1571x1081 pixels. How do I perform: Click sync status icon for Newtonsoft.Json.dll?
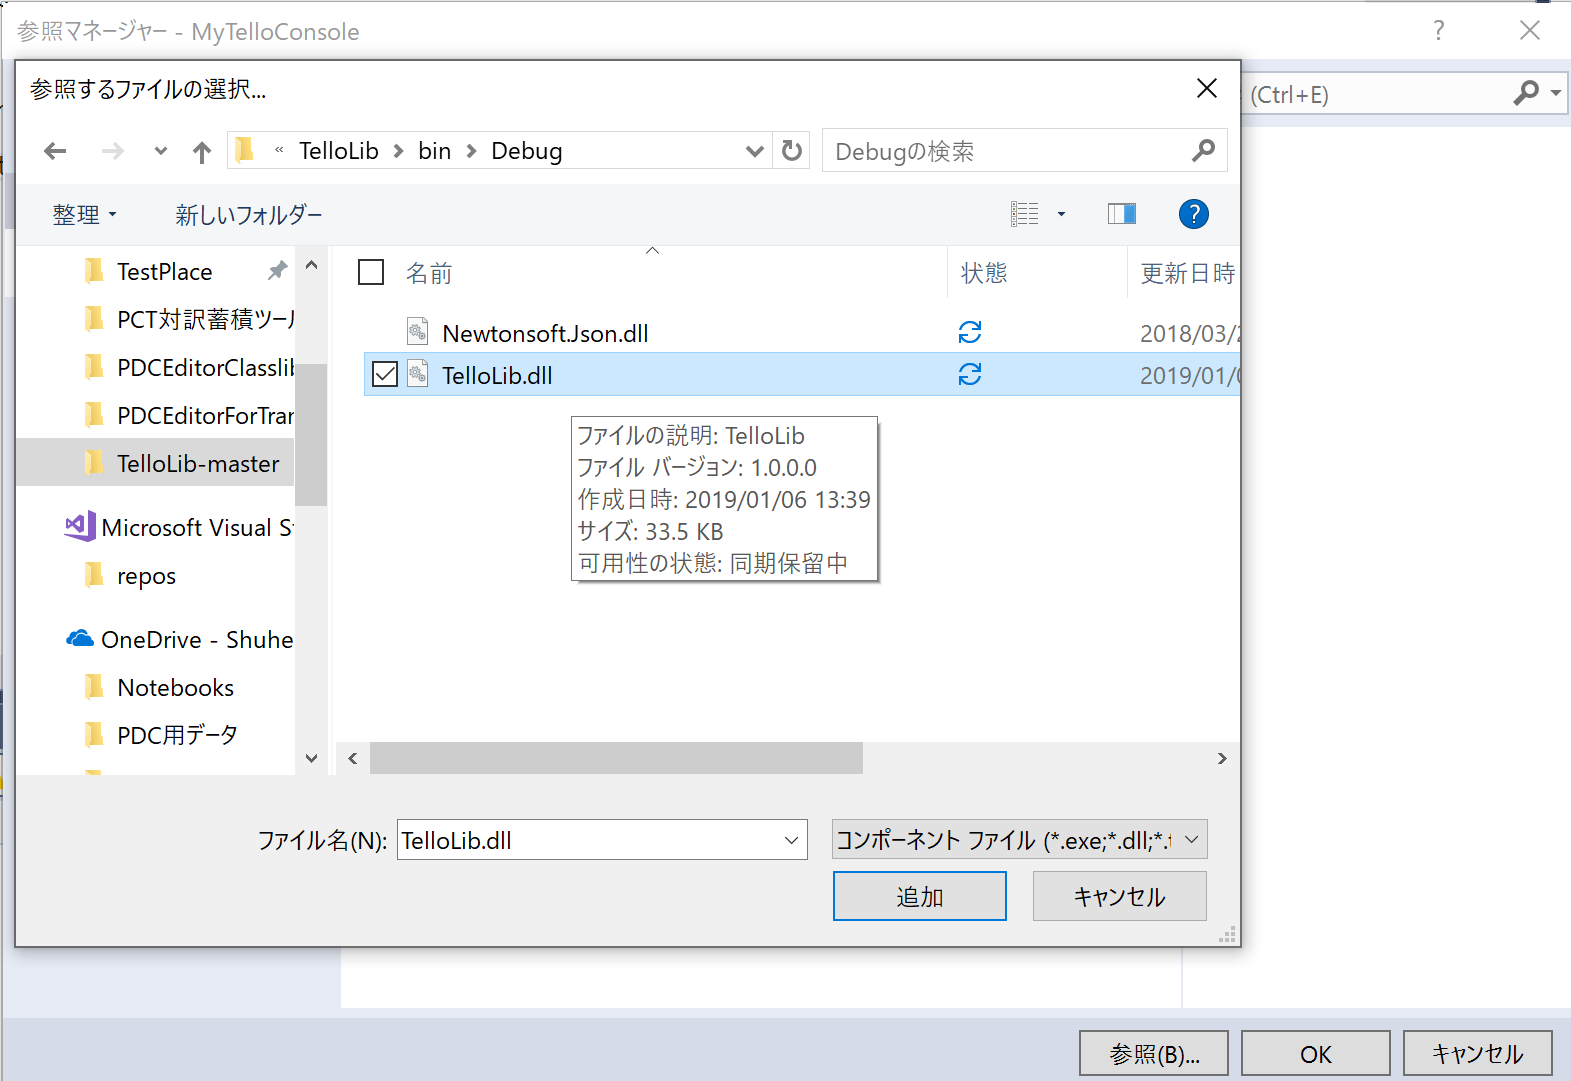point(970,332)
